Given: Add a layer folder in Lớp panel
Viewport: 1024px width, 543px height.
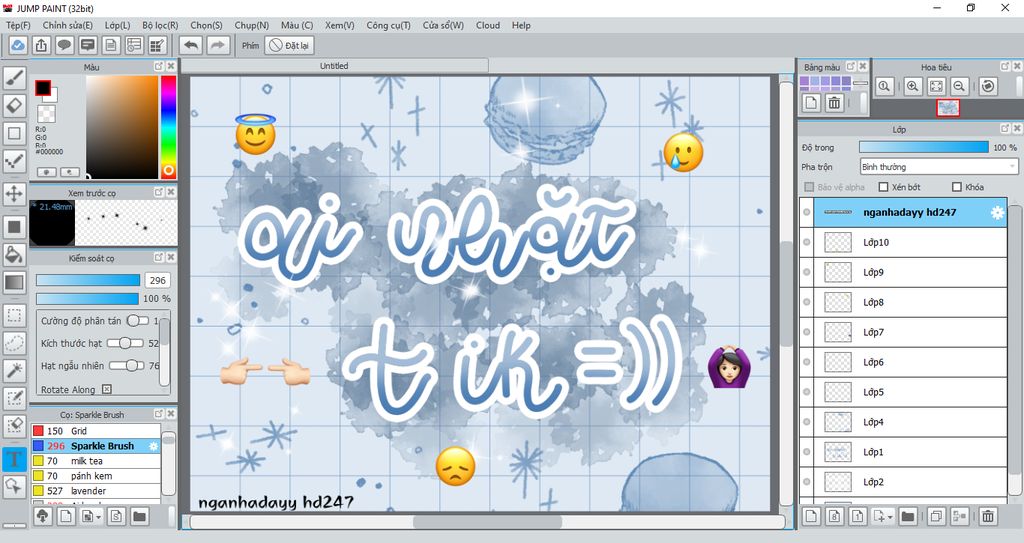Looking at the screenshot, I should pyautogui.click(x=907, y=516).
